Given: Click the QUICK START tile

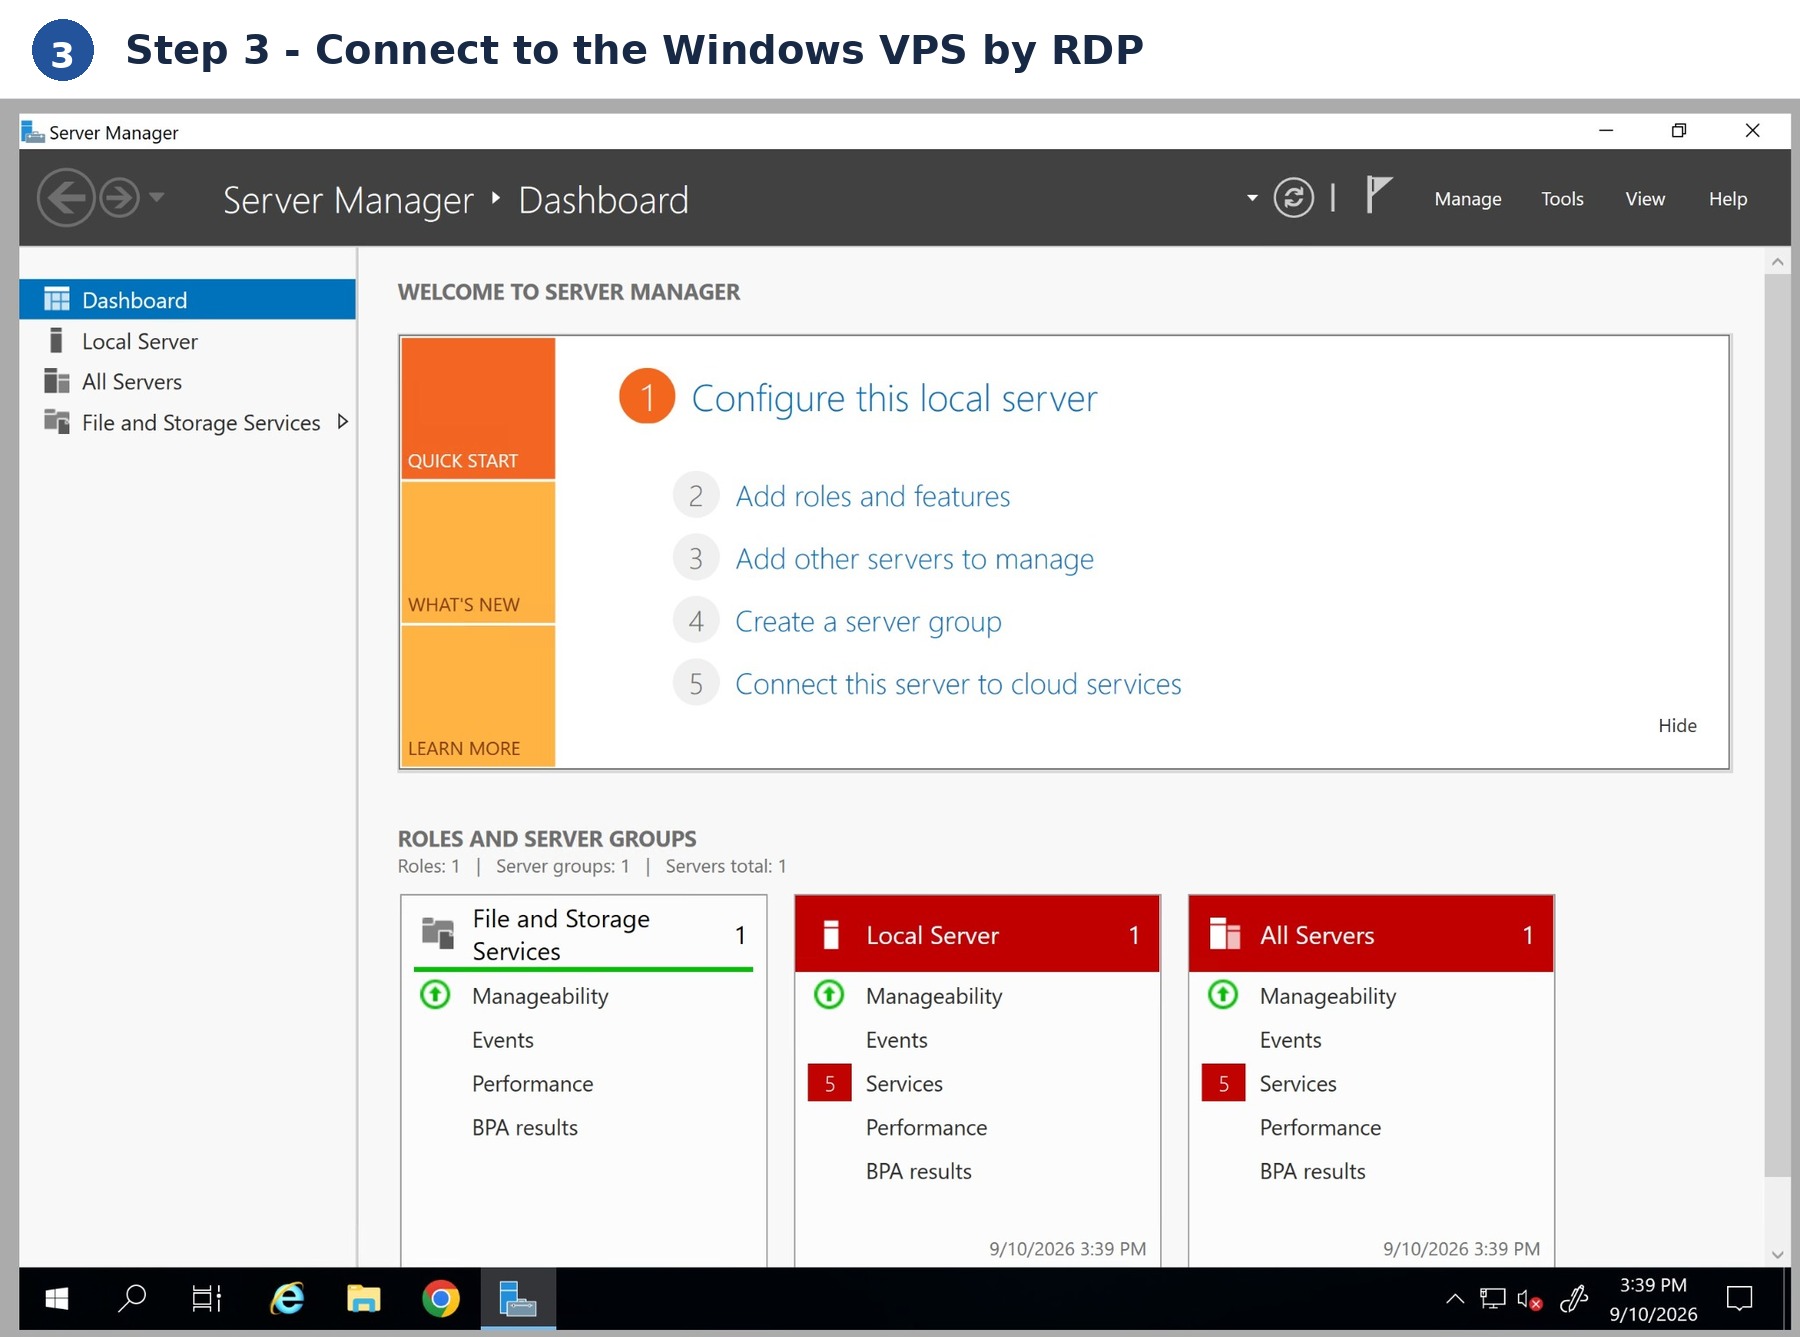Looking at the screenshot, I should point(478,408).
